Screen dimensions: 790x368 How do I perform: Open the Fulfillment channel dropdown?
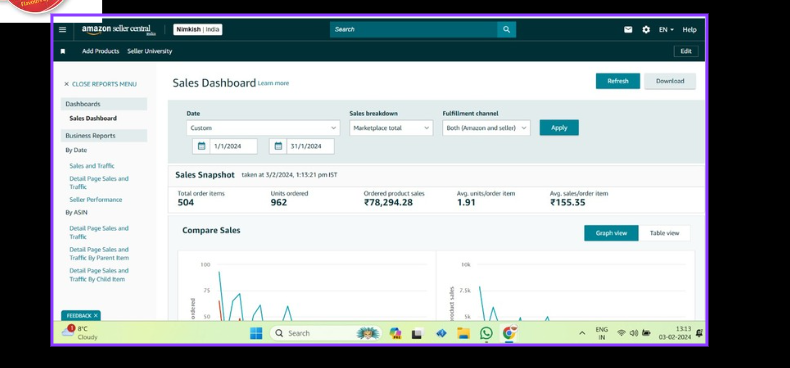[486, 128]
